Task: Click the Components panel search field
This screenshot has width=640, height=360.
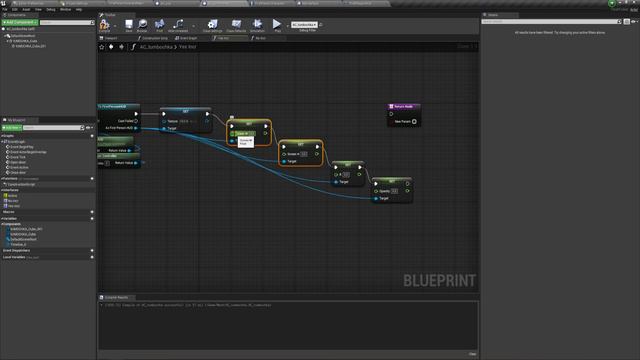Action: (67, 22)
